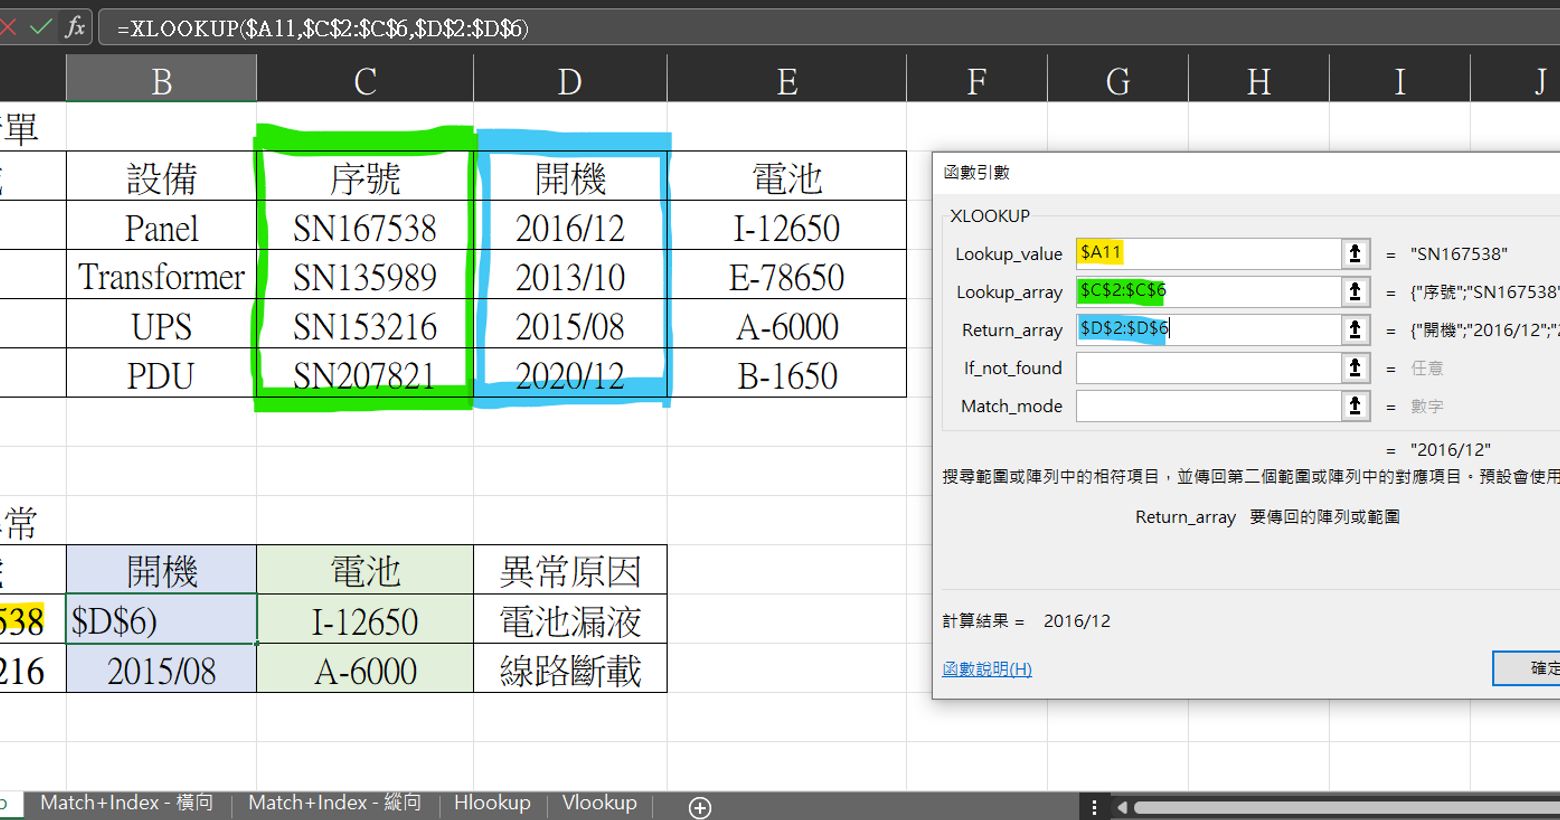1560x820 pixels.
Task: Click into the If_not_found input field
Action: point(1207,368)
